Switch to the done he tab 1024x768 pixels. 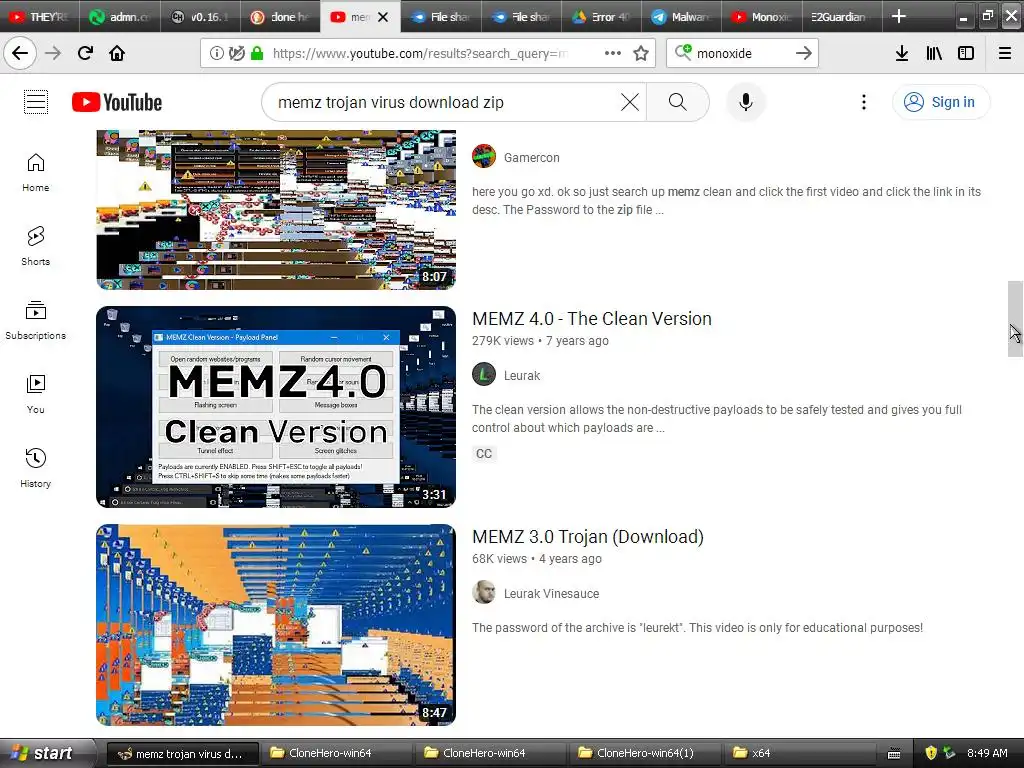coord(280,17)
